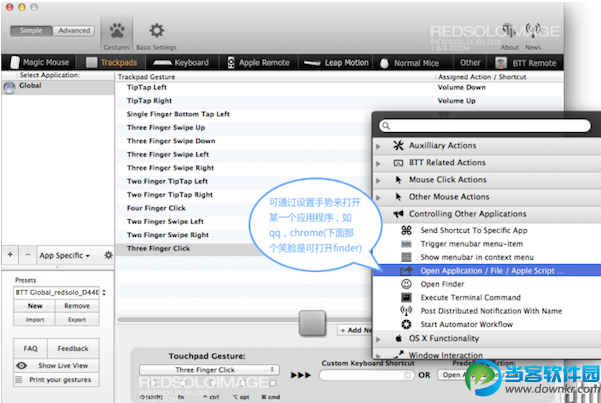Choose Post Distributed Notification With Name
The height and width of the screenshot is (403, 601).
pos(487,311)
